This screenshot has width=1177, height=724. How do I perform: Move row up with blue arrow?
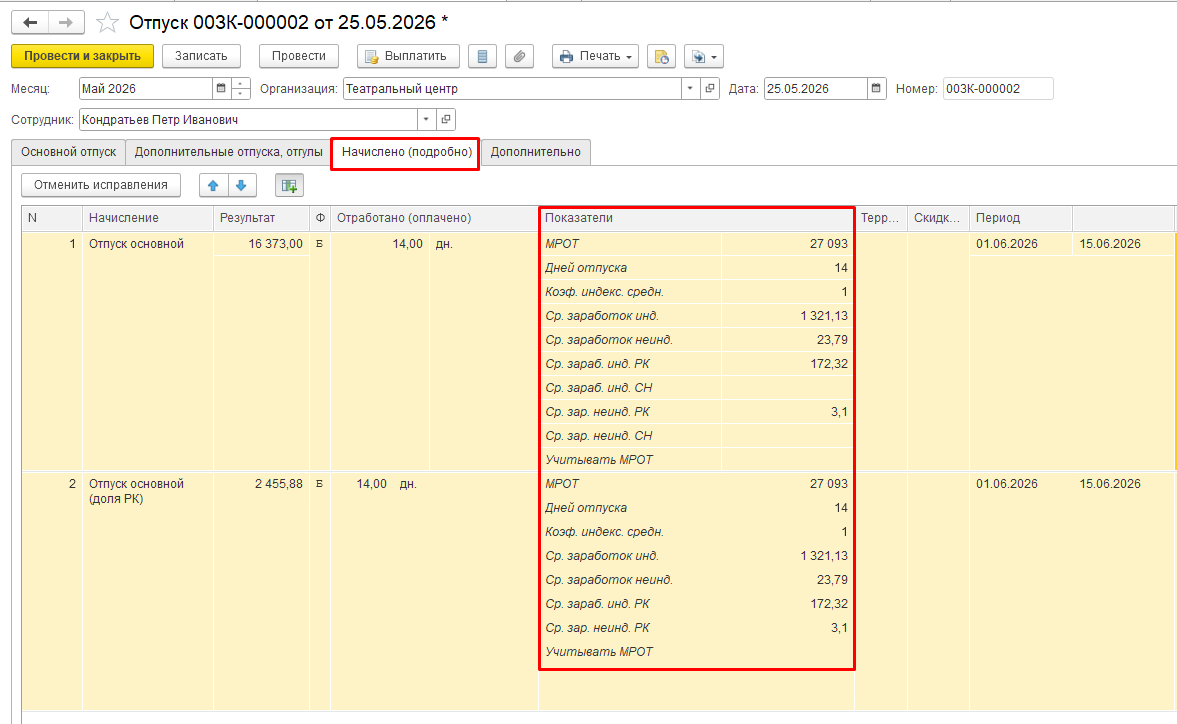213,185
